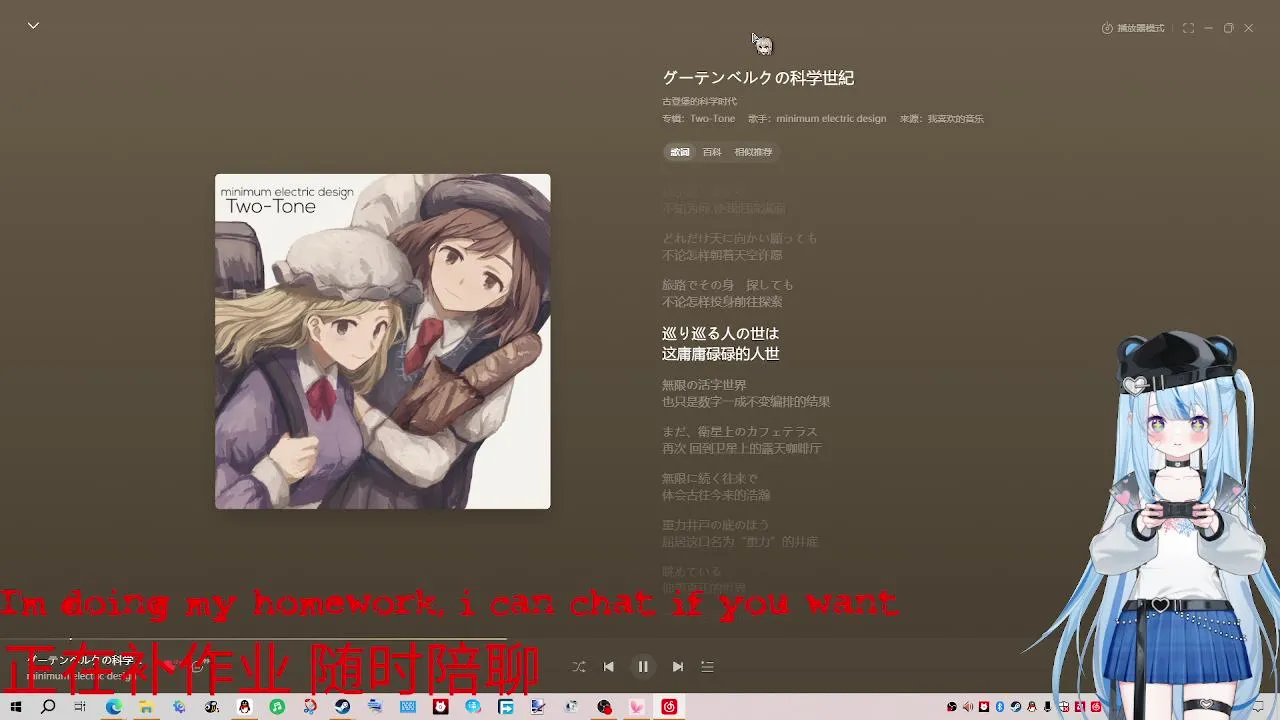1280x720 pixels.
Task: Jump to lyric line まだ、衛星上のカフェテラス
Action: coord(739,432)
